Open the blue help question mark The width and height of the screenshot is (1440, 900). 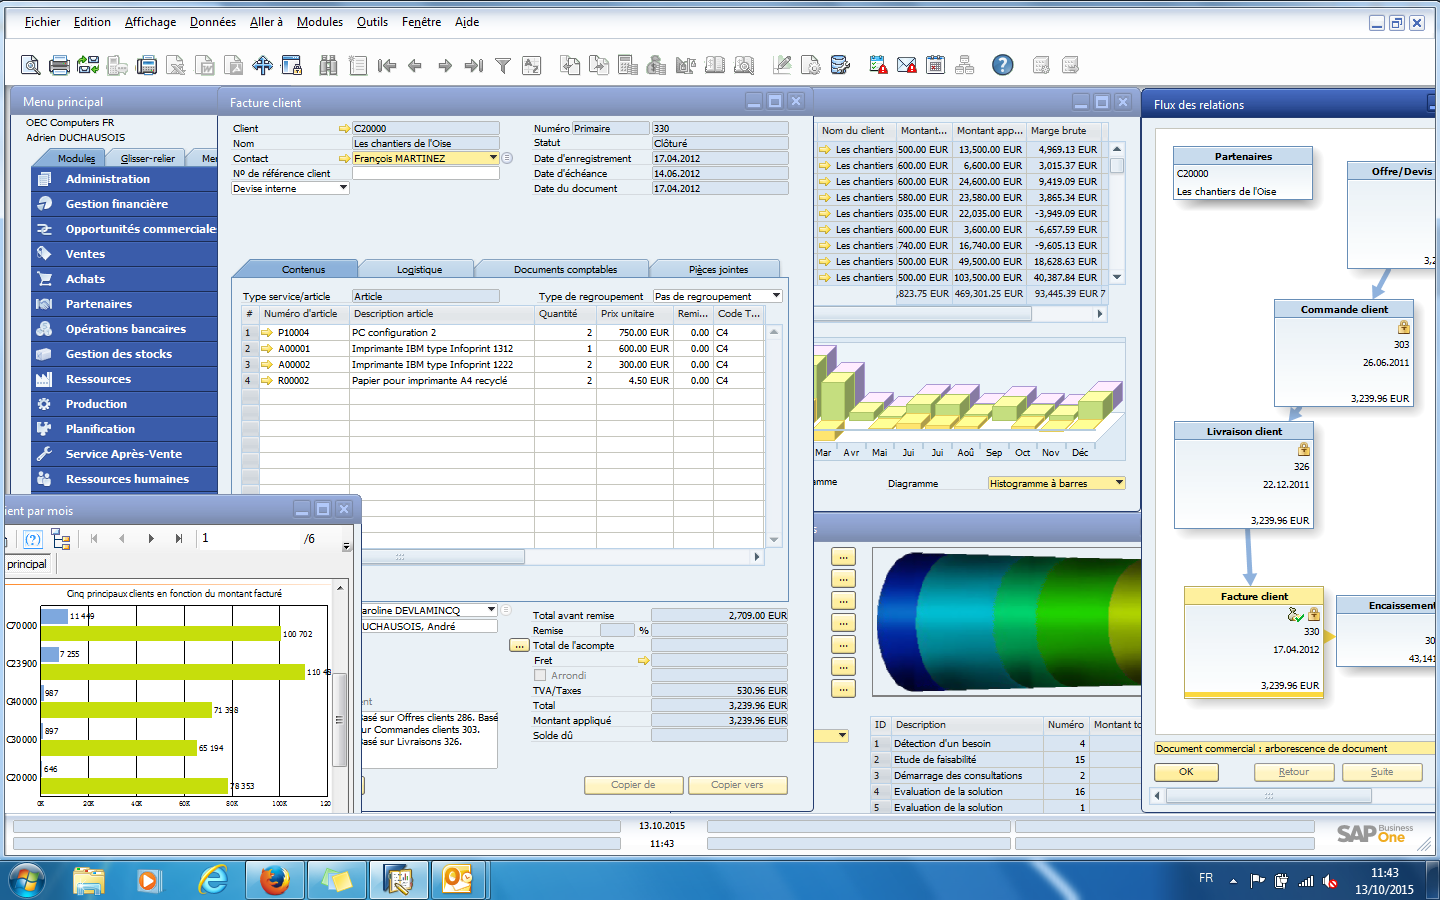(1002, 65)
